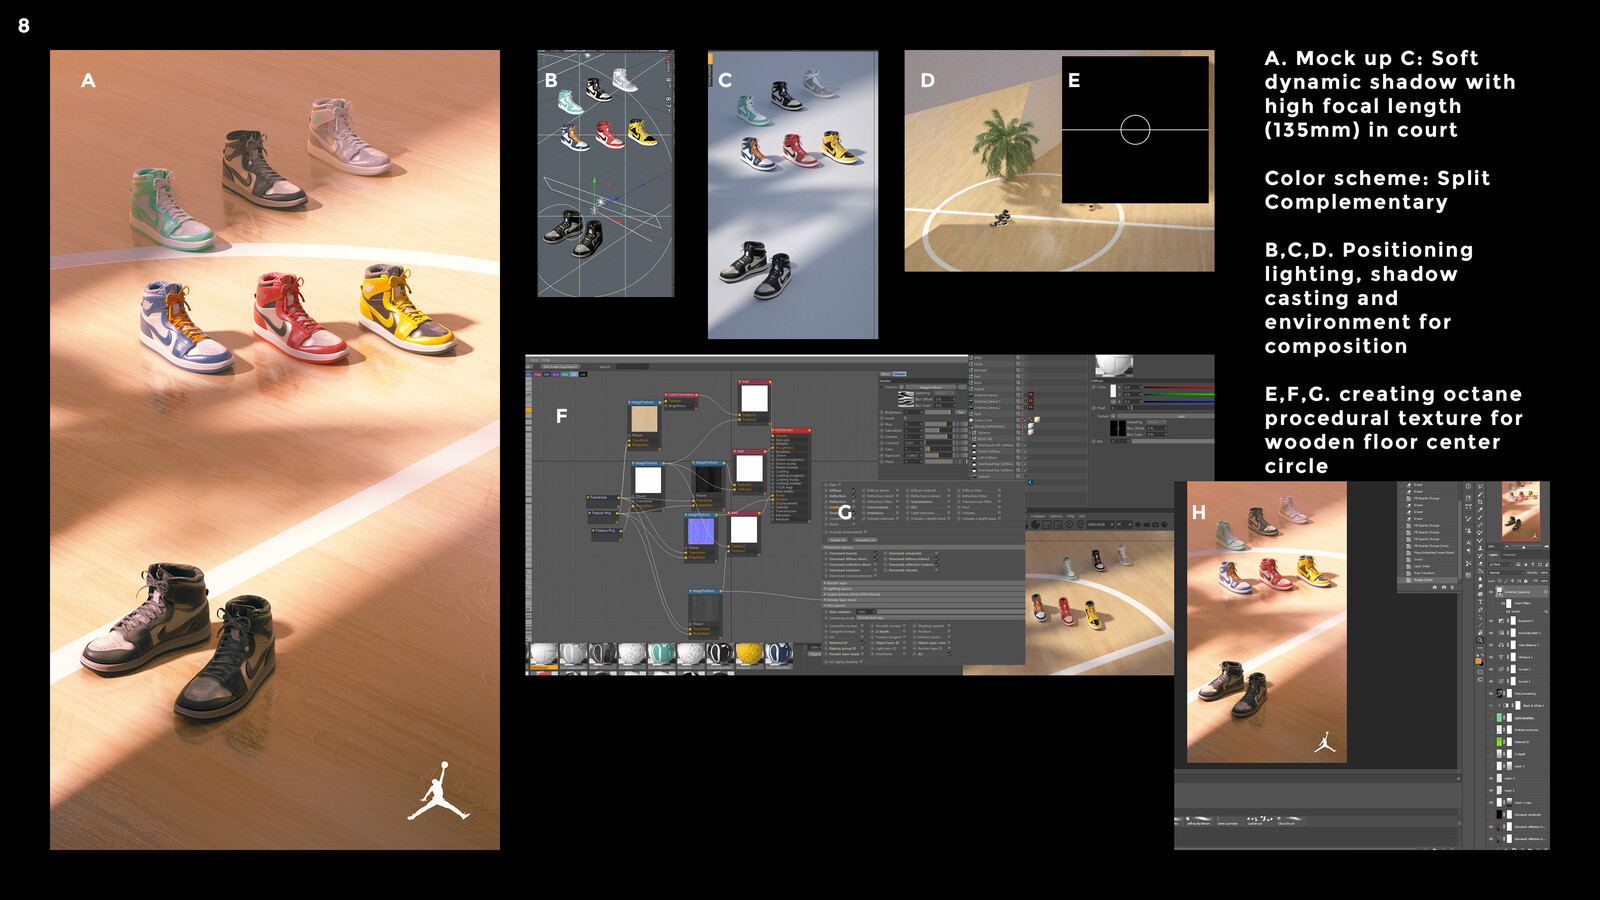This screenshot has height=900, width=1600.
Task: Expand the Lighting passes section
Action: pyautogui.click(x=923, y=589)
